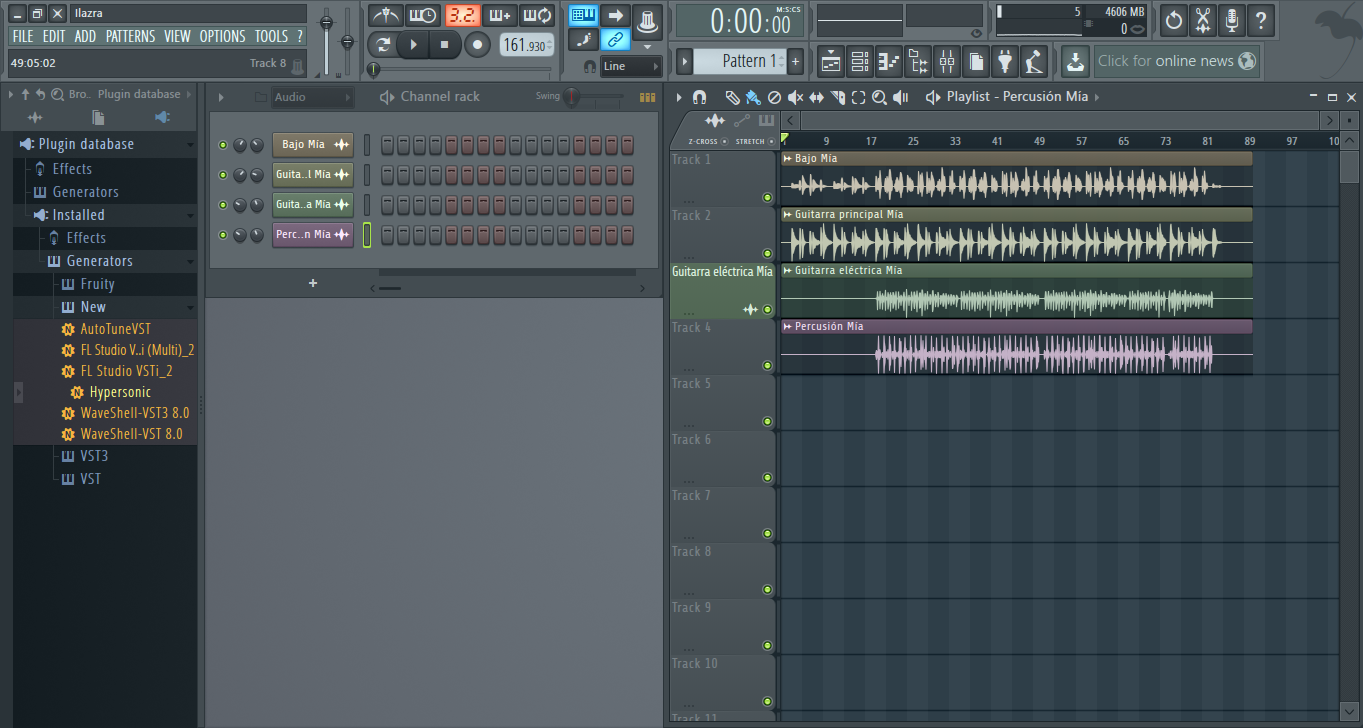The image size is (1363, 728).
Task: Toggle typing keyboard to piano mode
Action: click(x=584, y=15)
